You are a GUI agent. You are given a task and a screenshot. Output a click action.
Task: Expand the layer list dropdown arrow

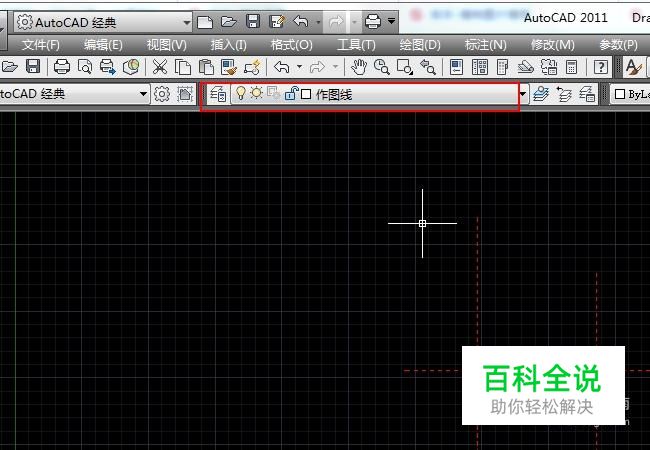click(523, 94)
